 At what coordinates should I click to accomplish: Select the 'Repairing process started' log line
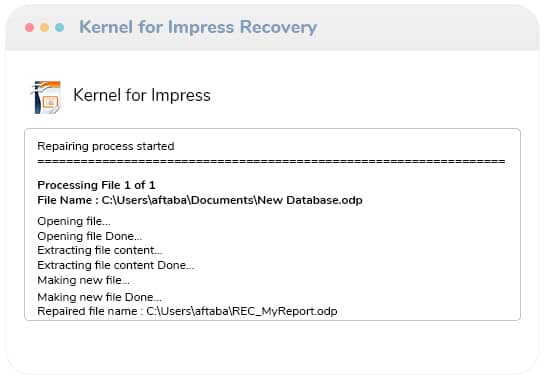click(106, 146)
